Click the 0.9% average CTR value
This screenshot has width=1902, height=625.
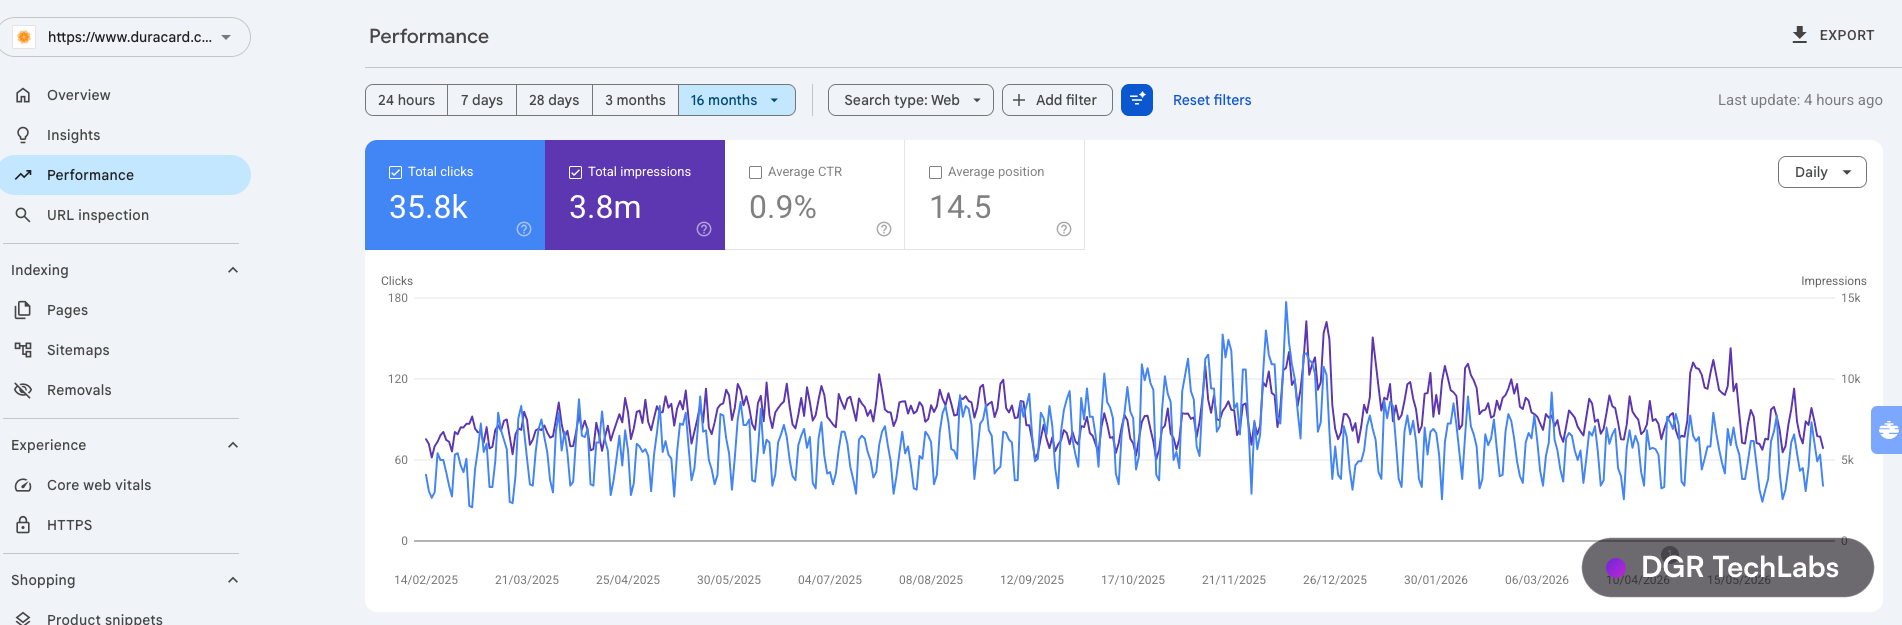point(783,207)
